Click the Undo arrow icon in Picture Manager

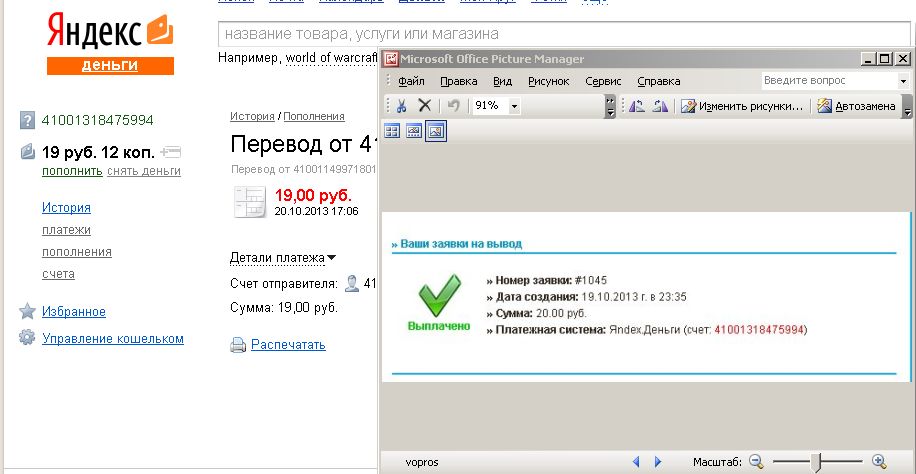click(453, 106)
